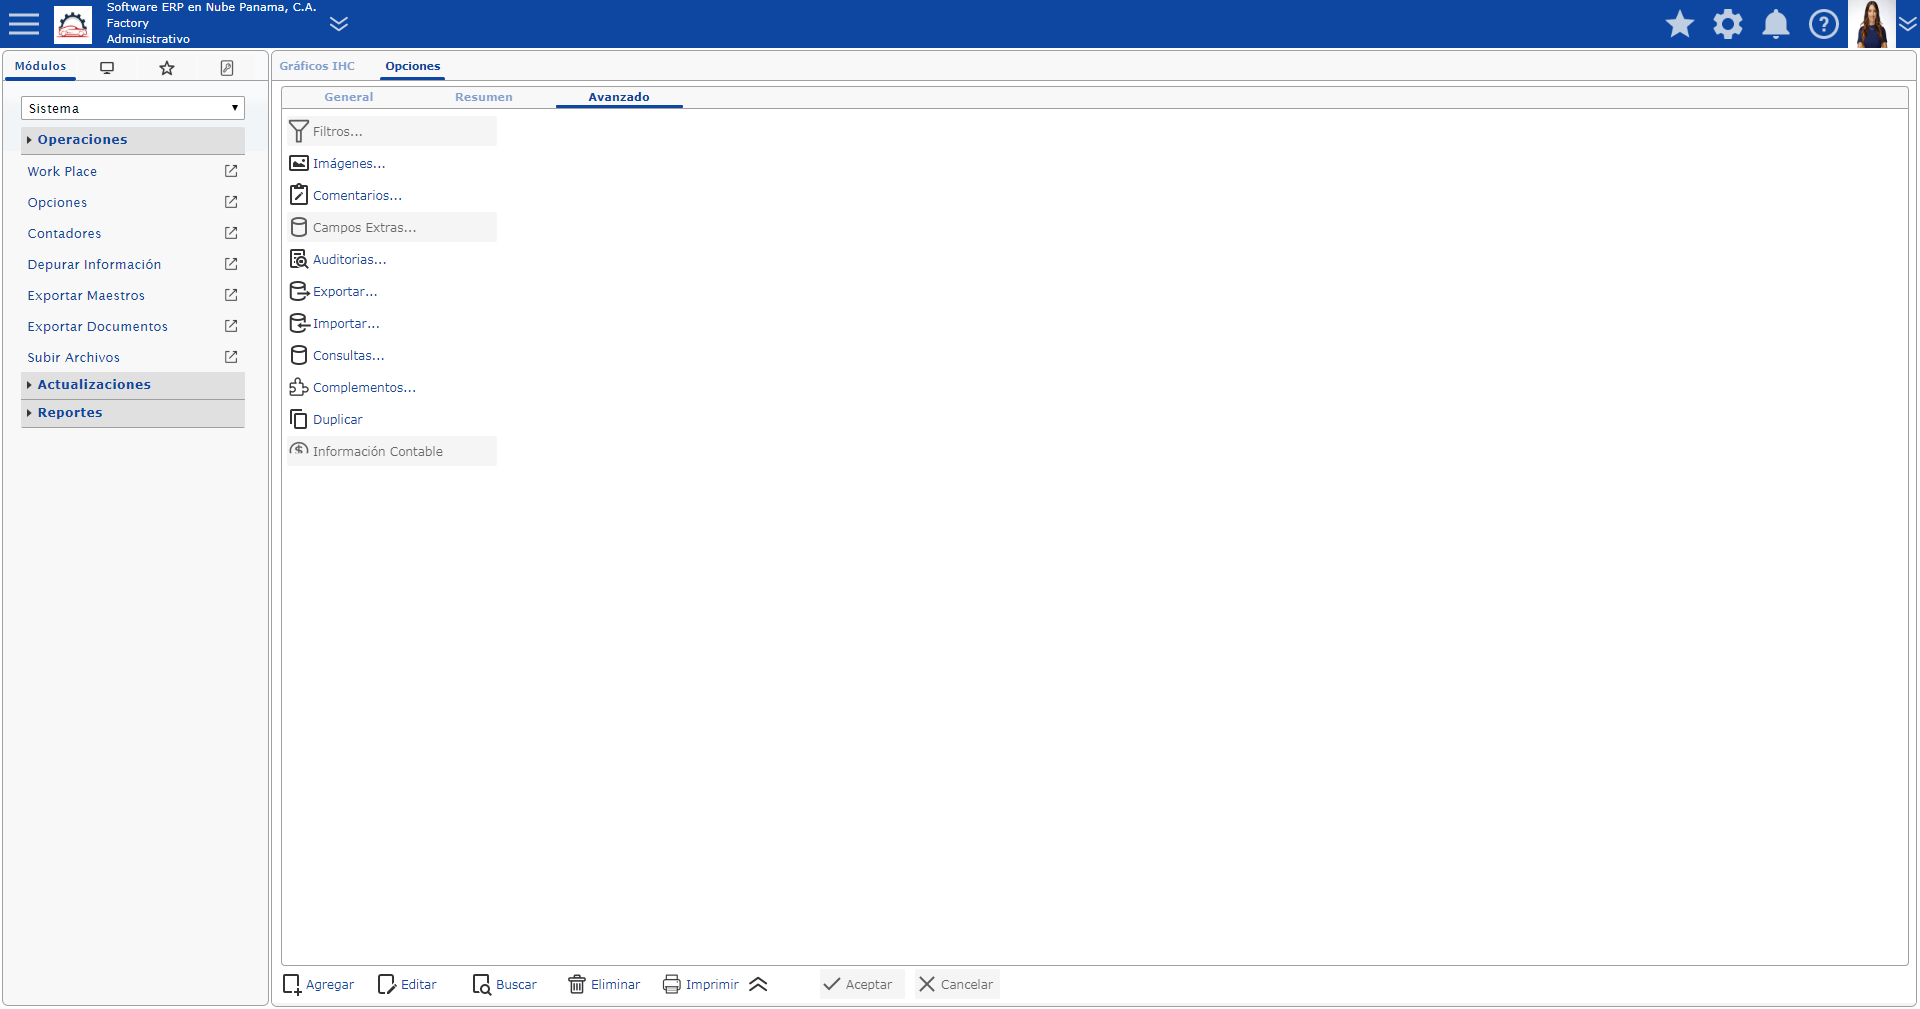1920x1009 pixels.
Task: Open Exportar Documentos in new window icon
Action: tap(231, 326)
